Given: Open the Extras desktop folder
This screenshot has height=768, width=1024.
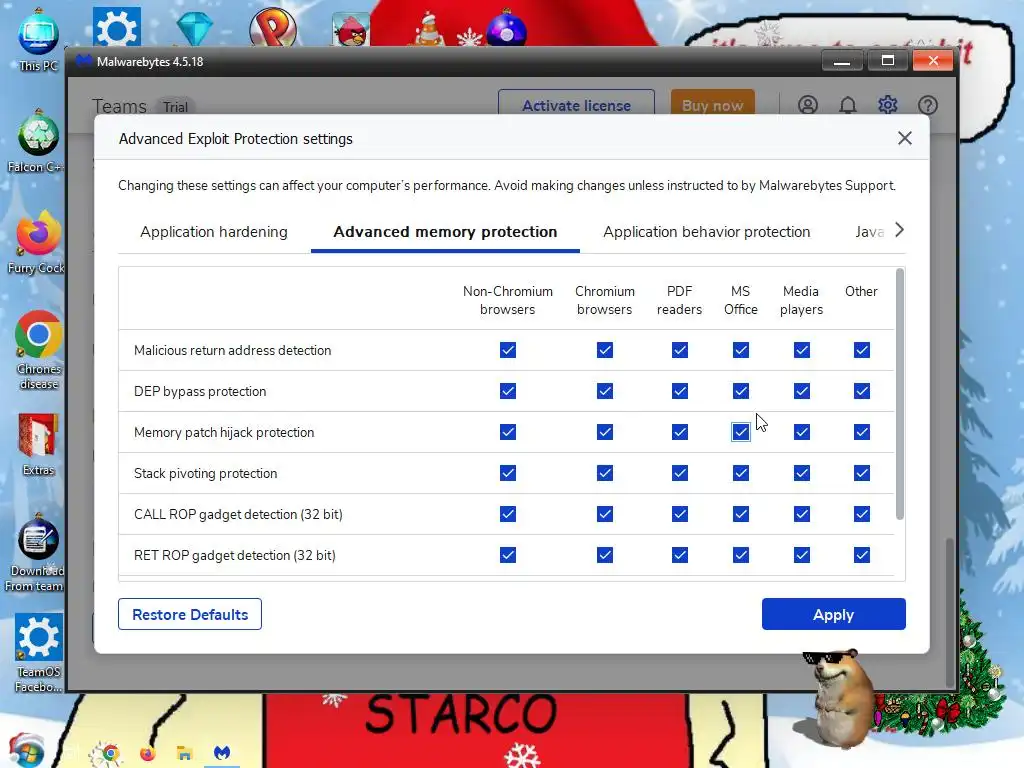Looking at the screenshot, I should 38,445.
